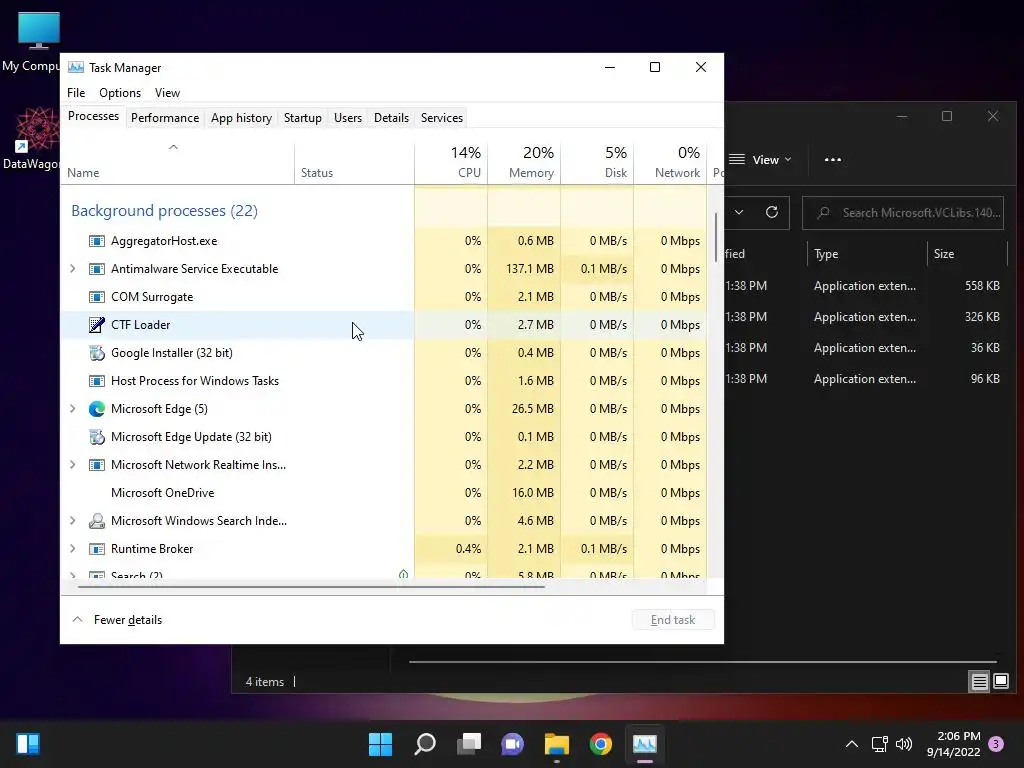Sort processes by the CPU column
Viewport: 1024px width, 768px height.
451,162
